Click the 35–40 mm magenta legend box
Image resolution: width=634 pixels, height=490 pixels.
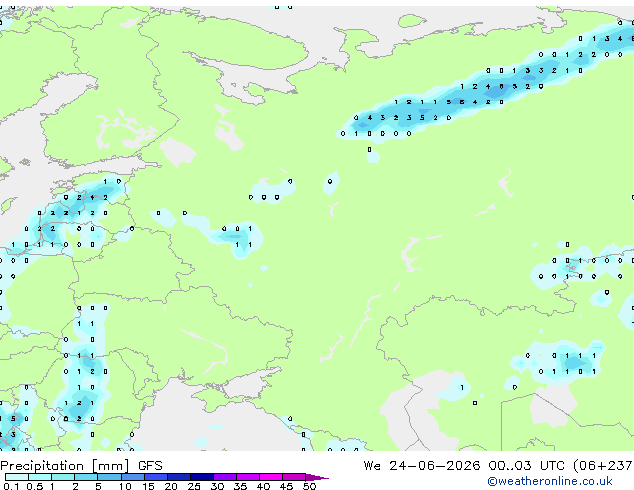click(248, 477)
